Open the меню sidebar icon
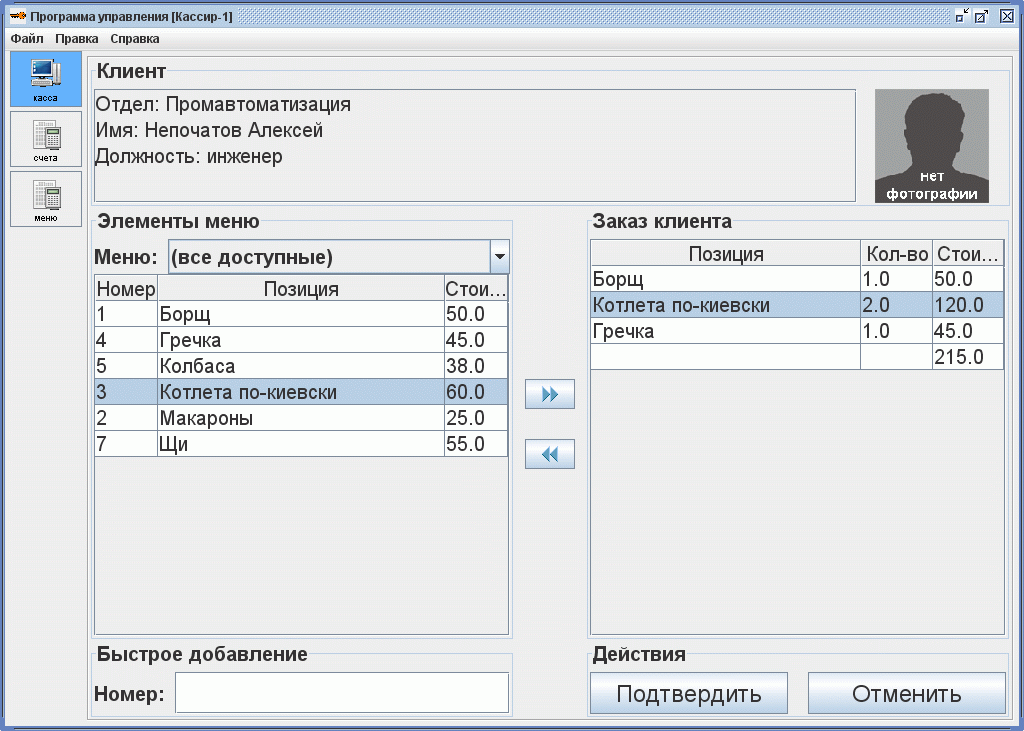 click(45, 198)
